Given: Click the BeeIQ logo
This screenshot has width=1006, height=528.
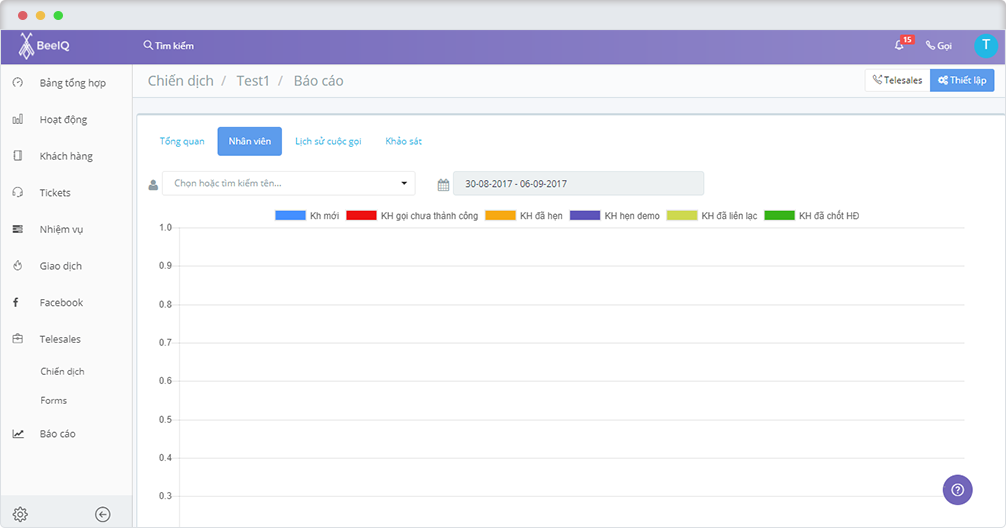Looking at the screenshot, I should tap(44, 46).
